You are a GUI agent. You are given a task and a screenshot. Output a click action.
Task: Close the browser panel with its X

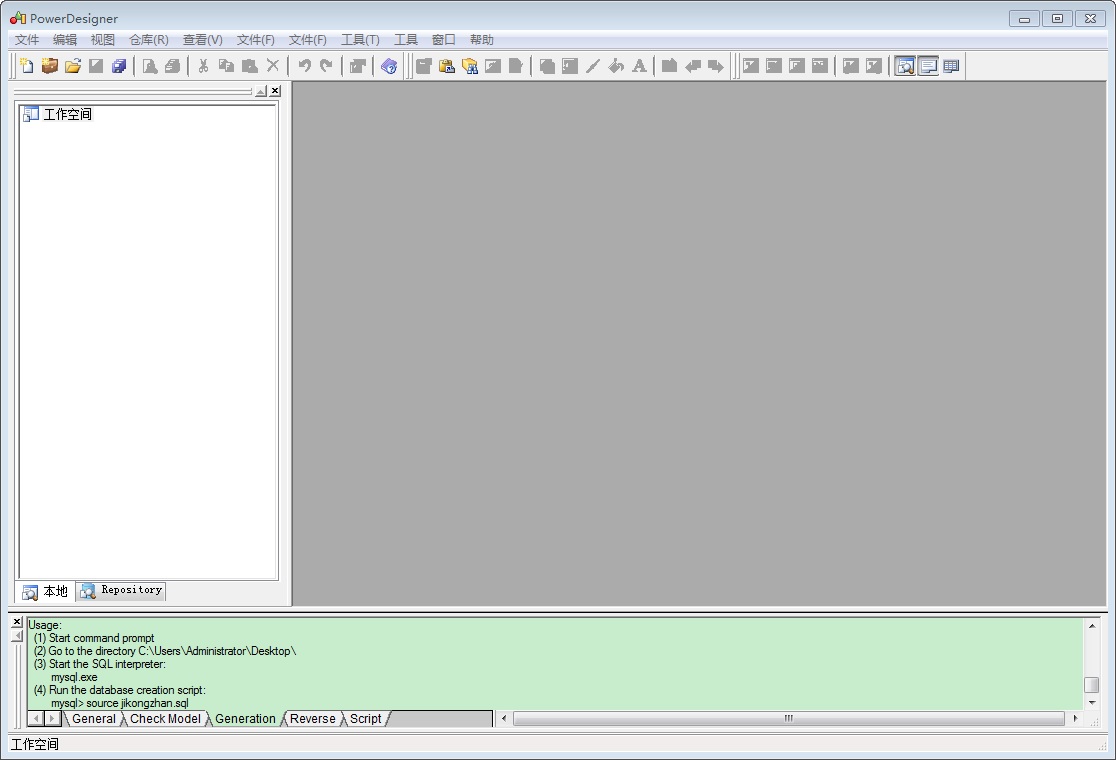(275, 91)
